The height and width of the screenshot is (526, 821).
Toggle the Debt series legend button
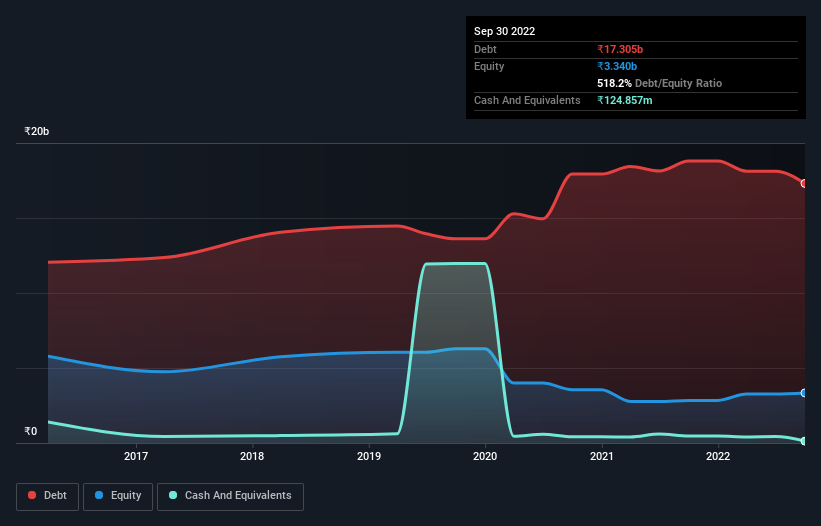(48, 496)
